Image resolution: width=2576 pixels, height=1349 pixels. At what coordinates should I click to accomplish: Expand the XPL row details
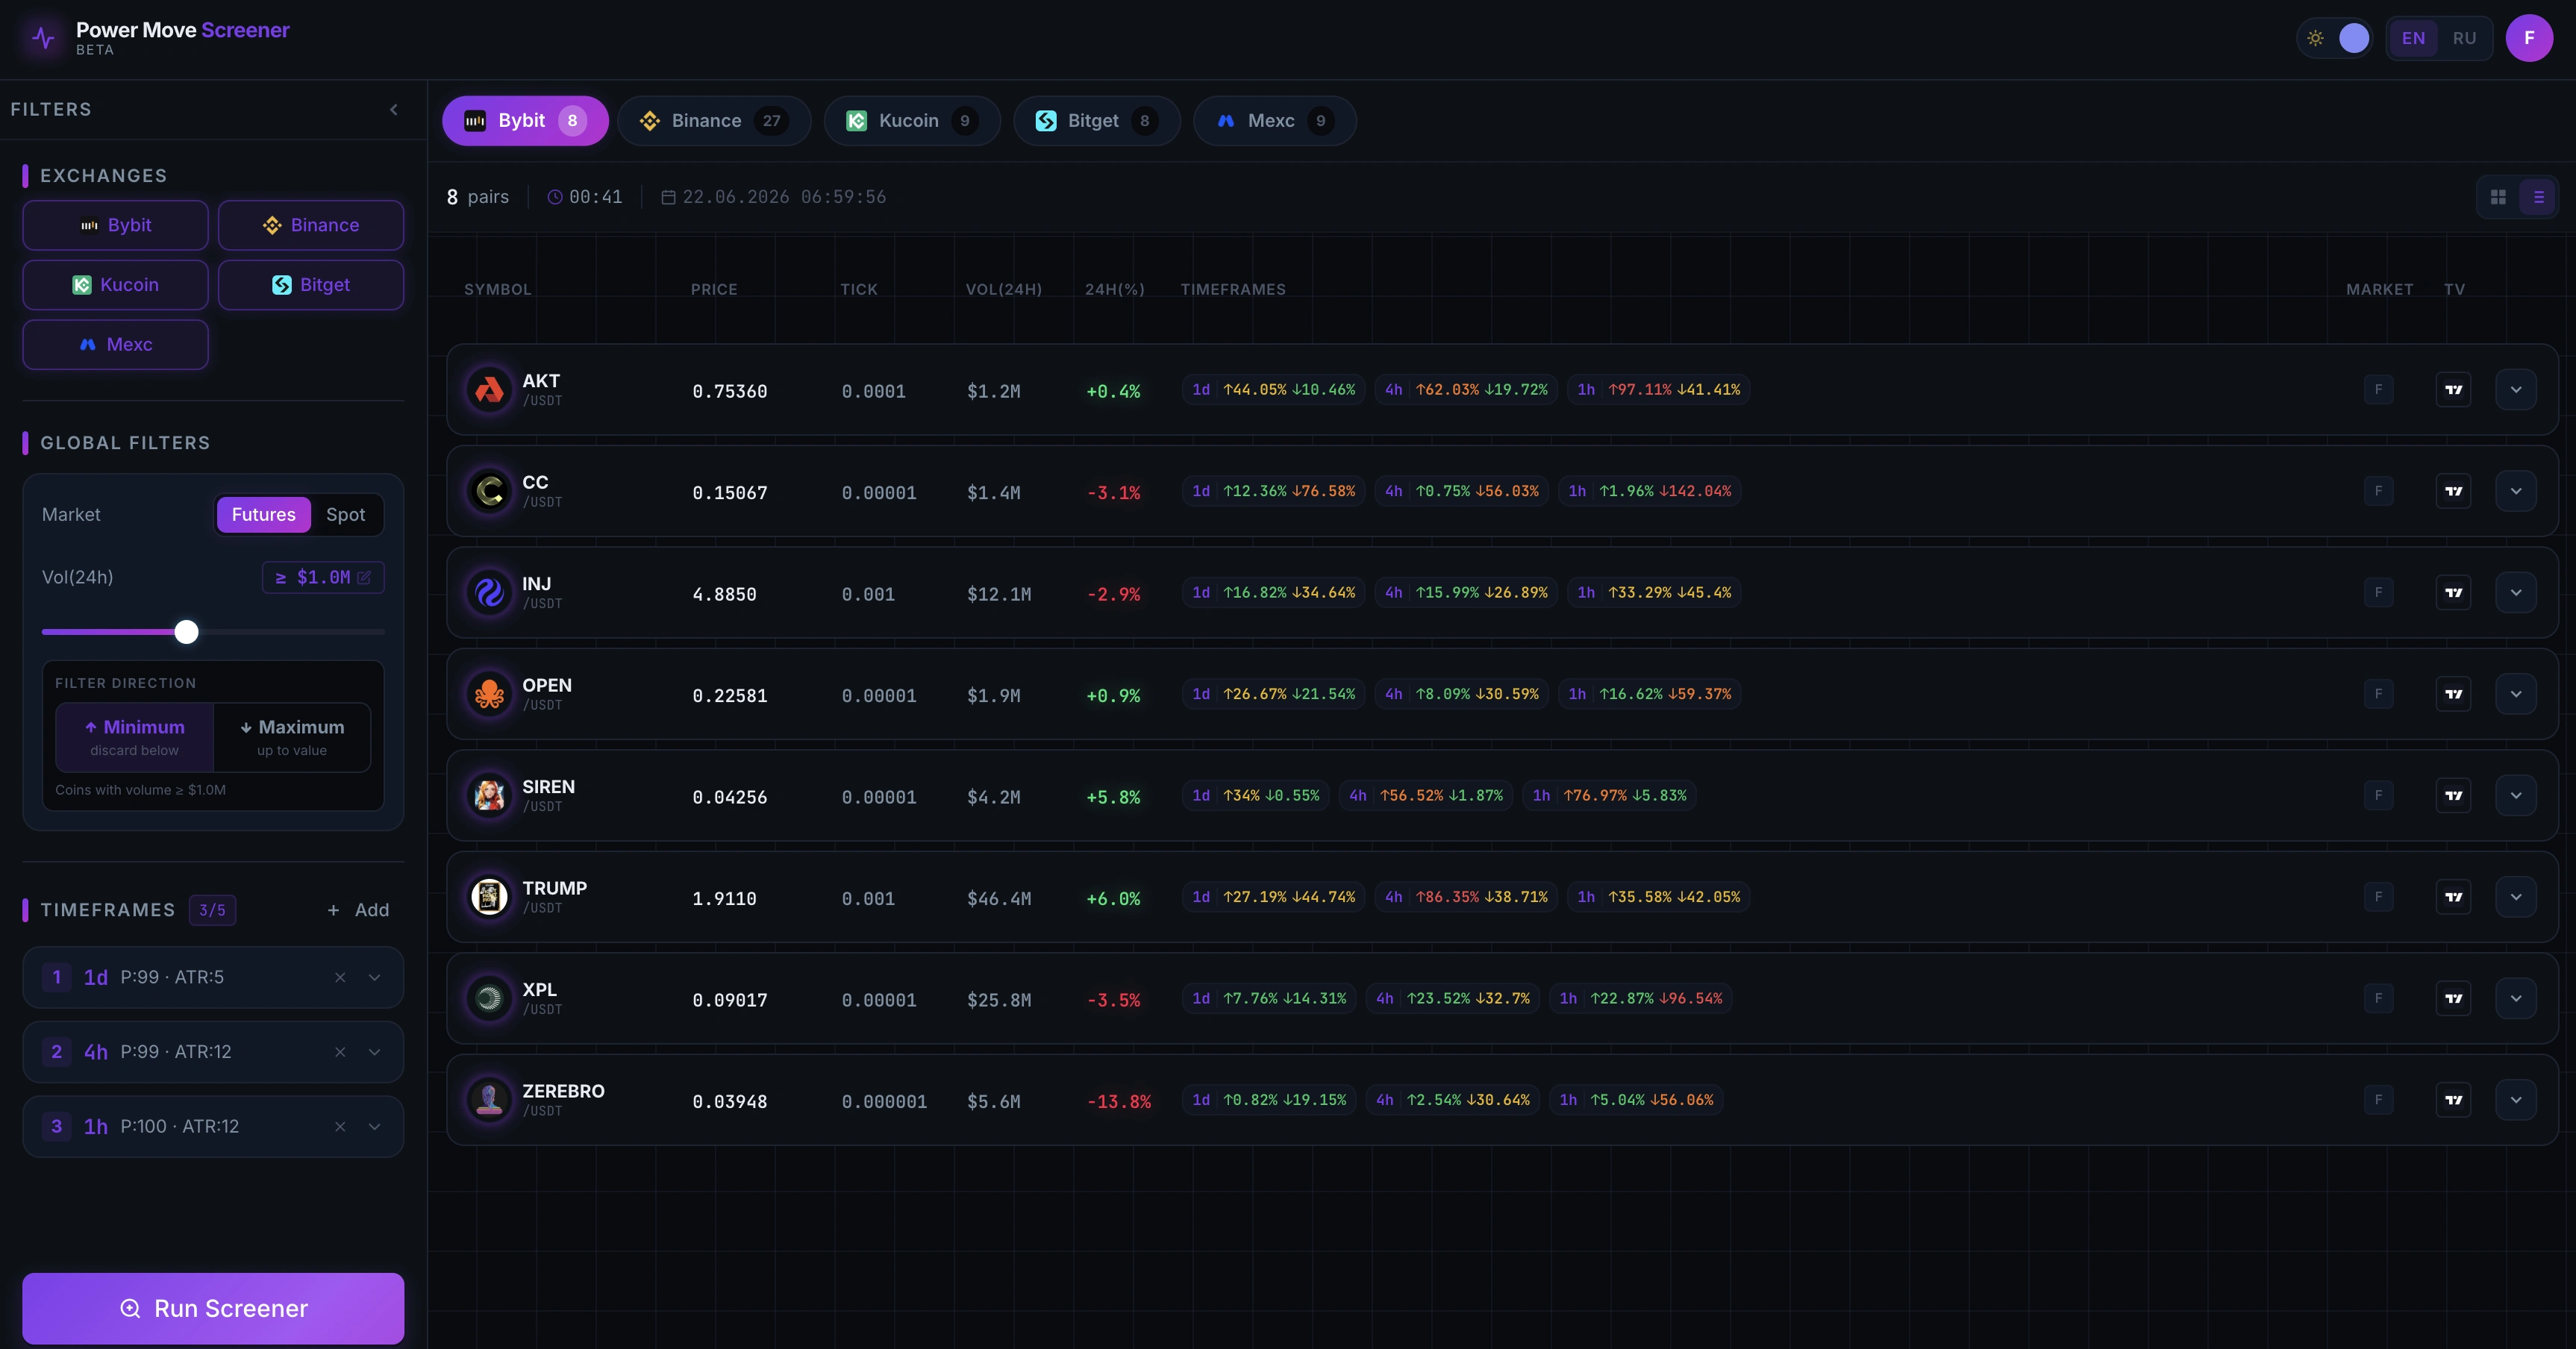[2515, 998]
